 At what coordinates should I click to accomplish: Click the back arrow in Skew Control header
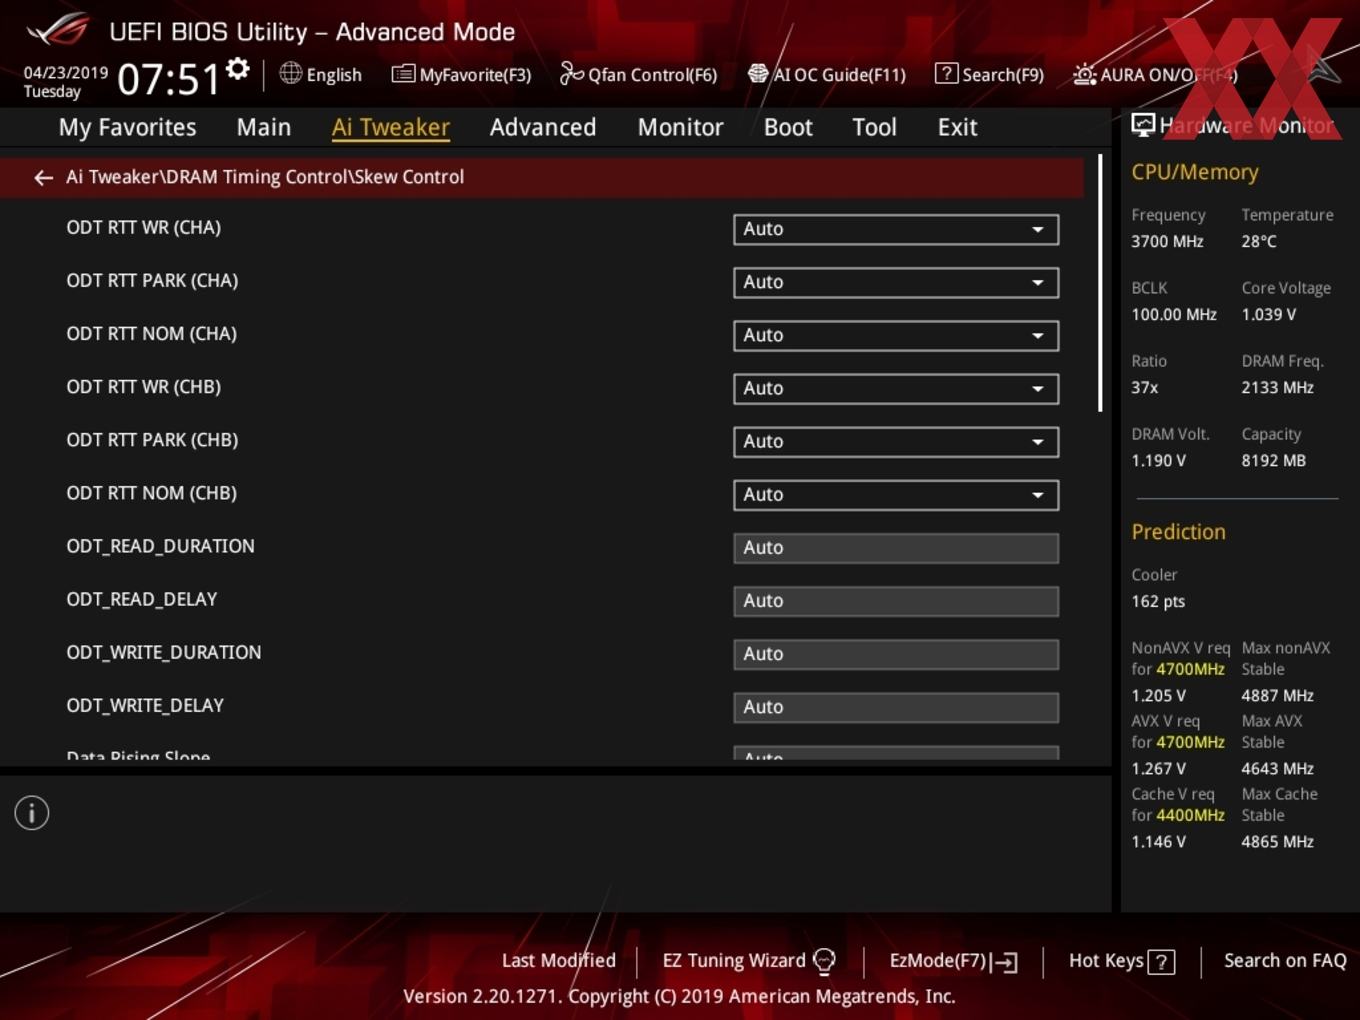click(43, 177)
